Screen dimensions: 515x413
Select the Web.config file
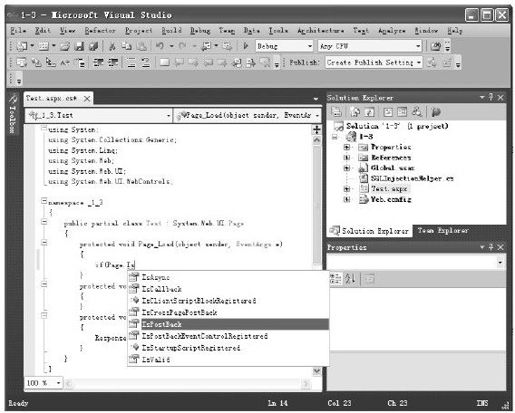tap(391, 199)
